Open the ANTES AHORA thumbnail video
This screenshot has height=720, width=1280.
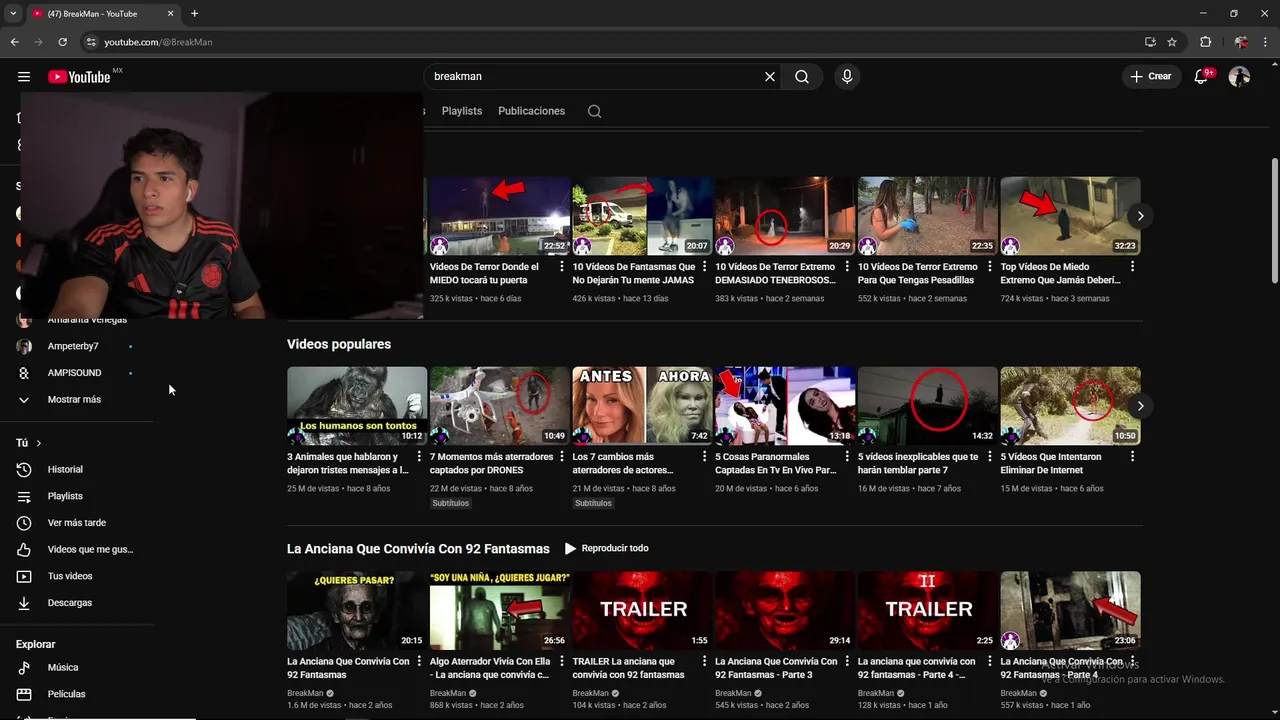point(642,406)
